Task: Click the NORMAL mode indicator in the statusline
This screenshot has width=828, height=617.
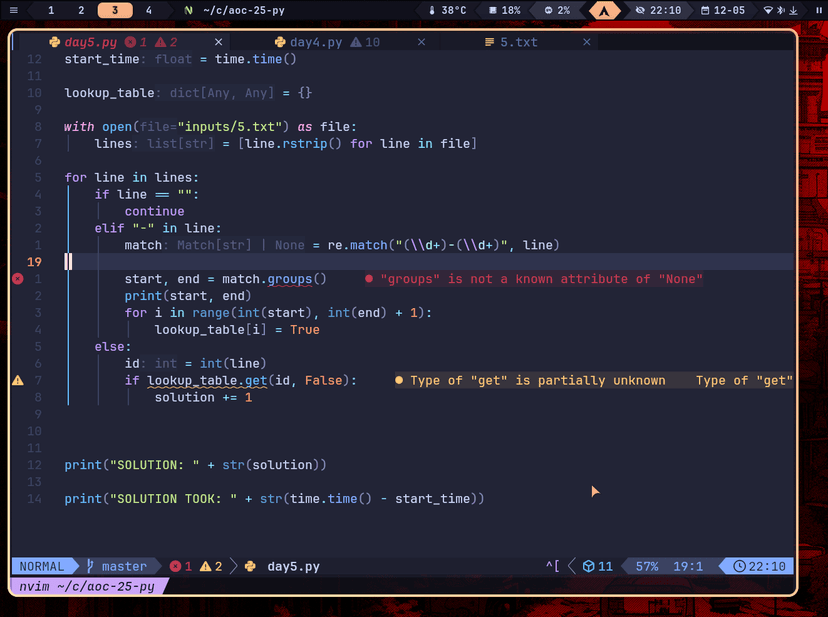Action: (x=41, y=566)
